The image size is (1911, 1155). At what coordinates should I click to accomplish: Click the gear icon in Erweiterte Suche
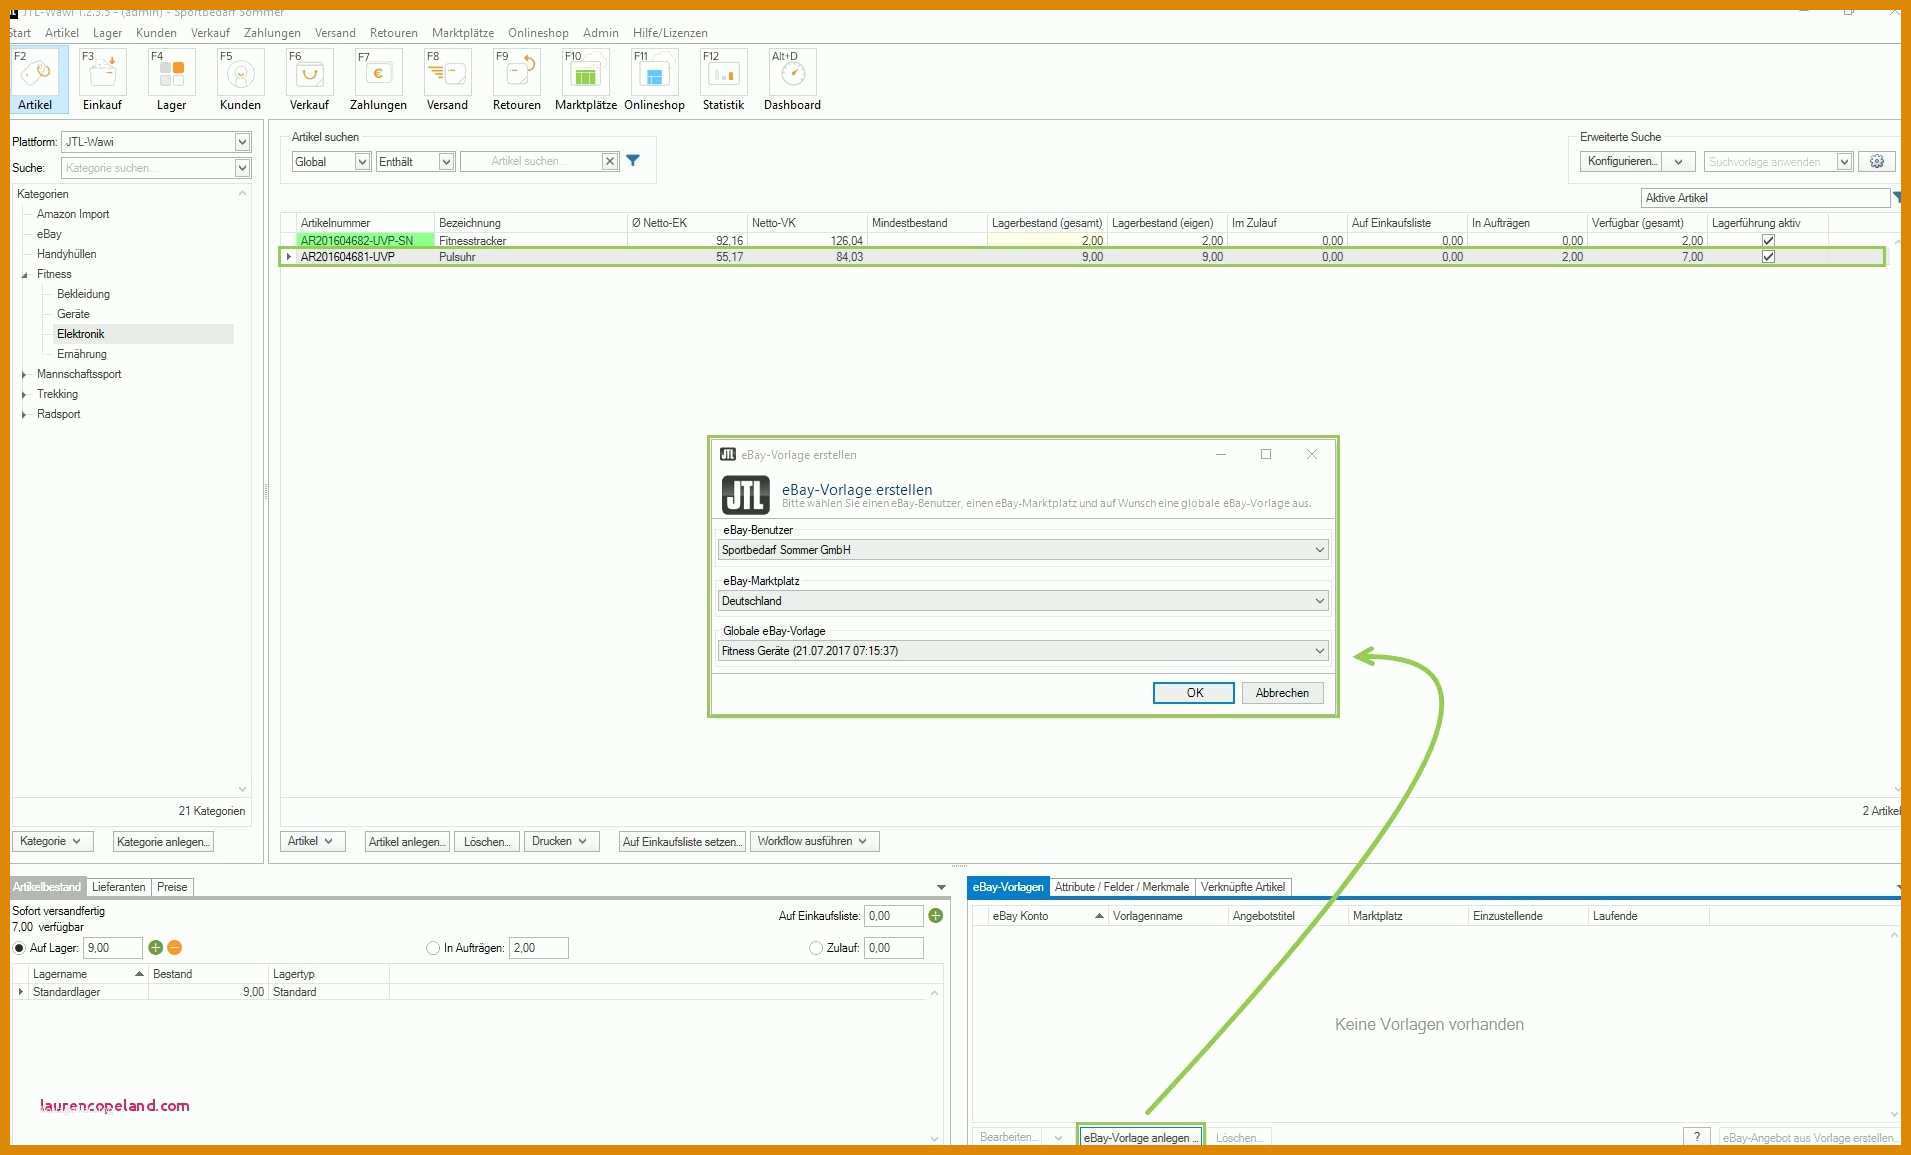[x=1877, y=161]
